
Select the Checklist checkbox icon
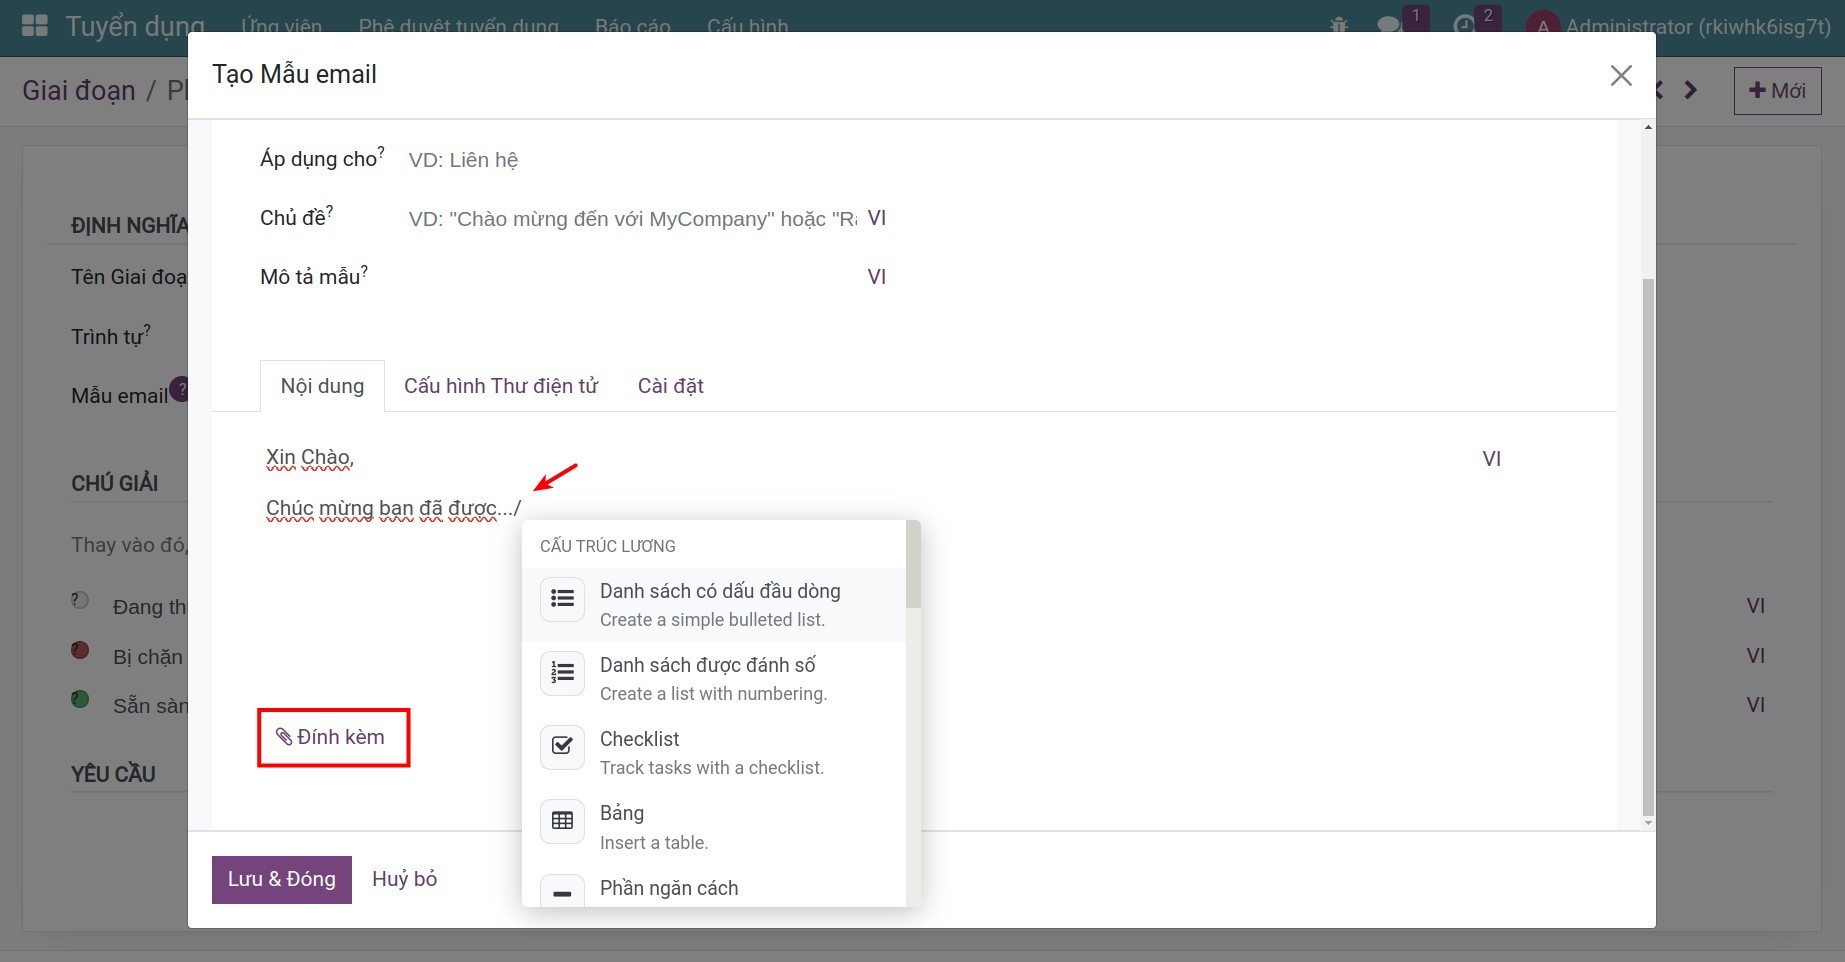coord(562,747)
